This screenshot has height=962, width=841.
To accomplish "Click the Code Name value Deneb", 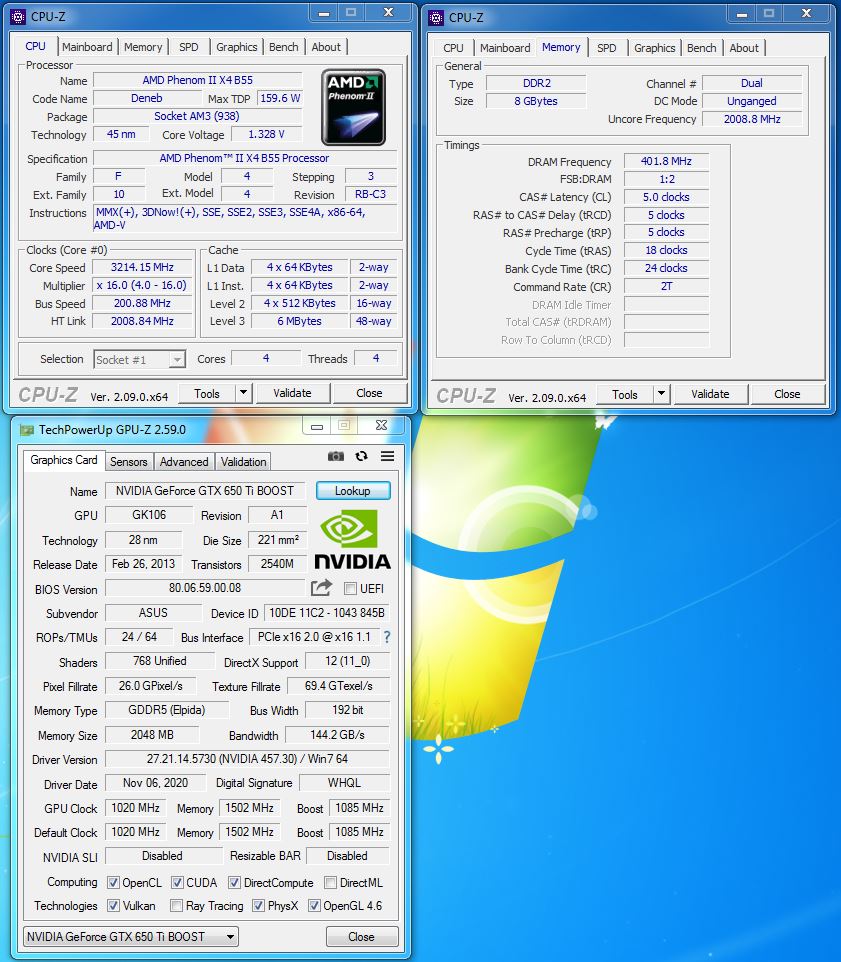I will [x=147, y=98].
